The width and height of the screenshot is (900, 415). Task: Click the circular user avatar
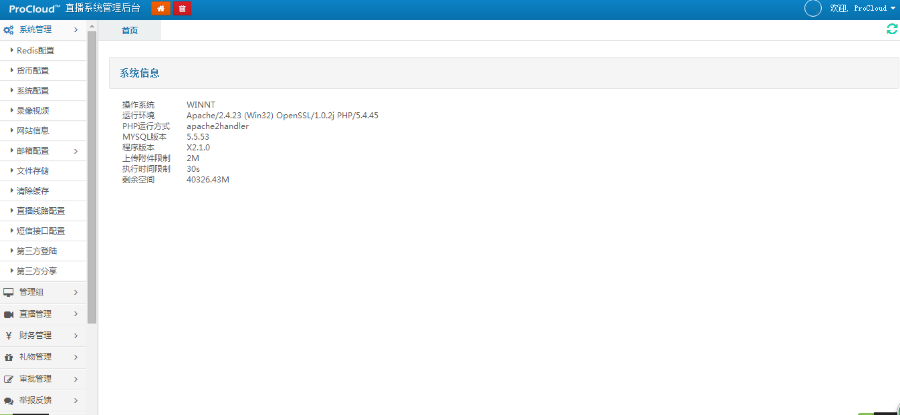pyautogui.click(x=813, y=8)
